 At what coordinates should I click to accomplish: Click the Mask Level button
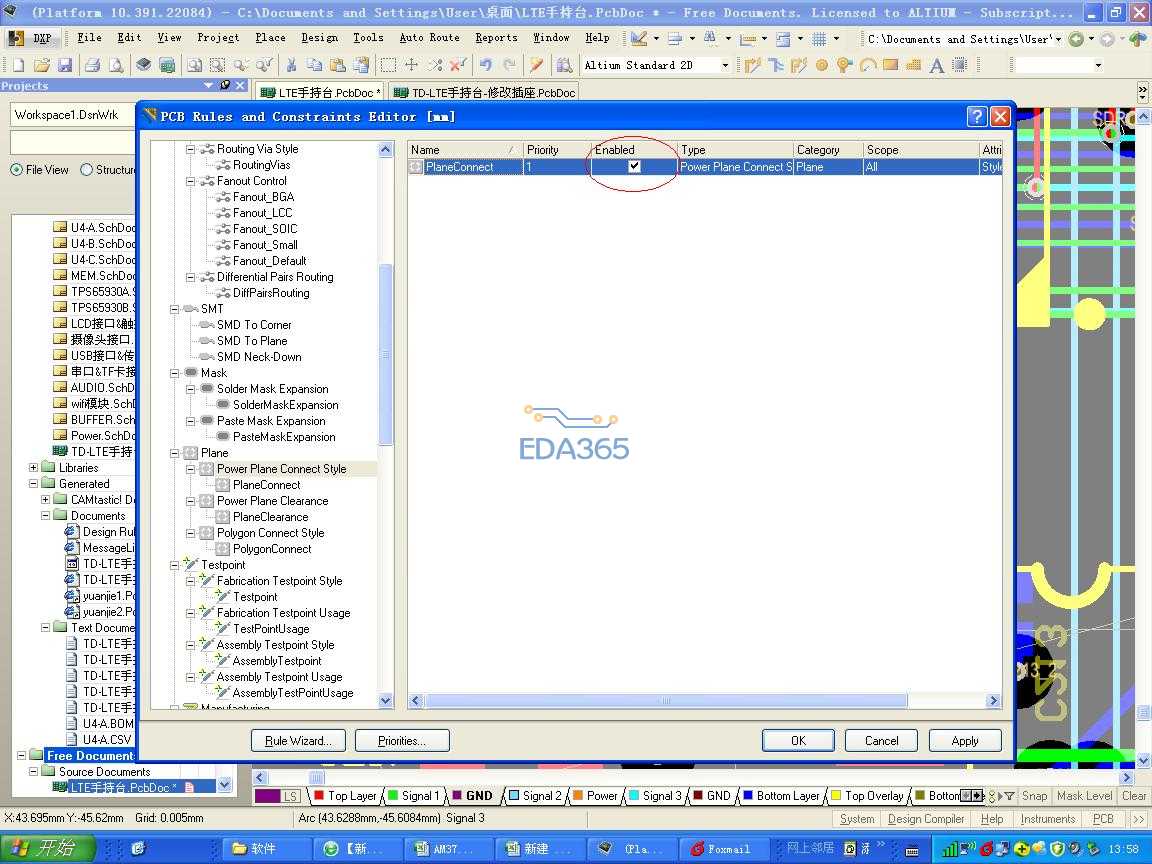1084,796
